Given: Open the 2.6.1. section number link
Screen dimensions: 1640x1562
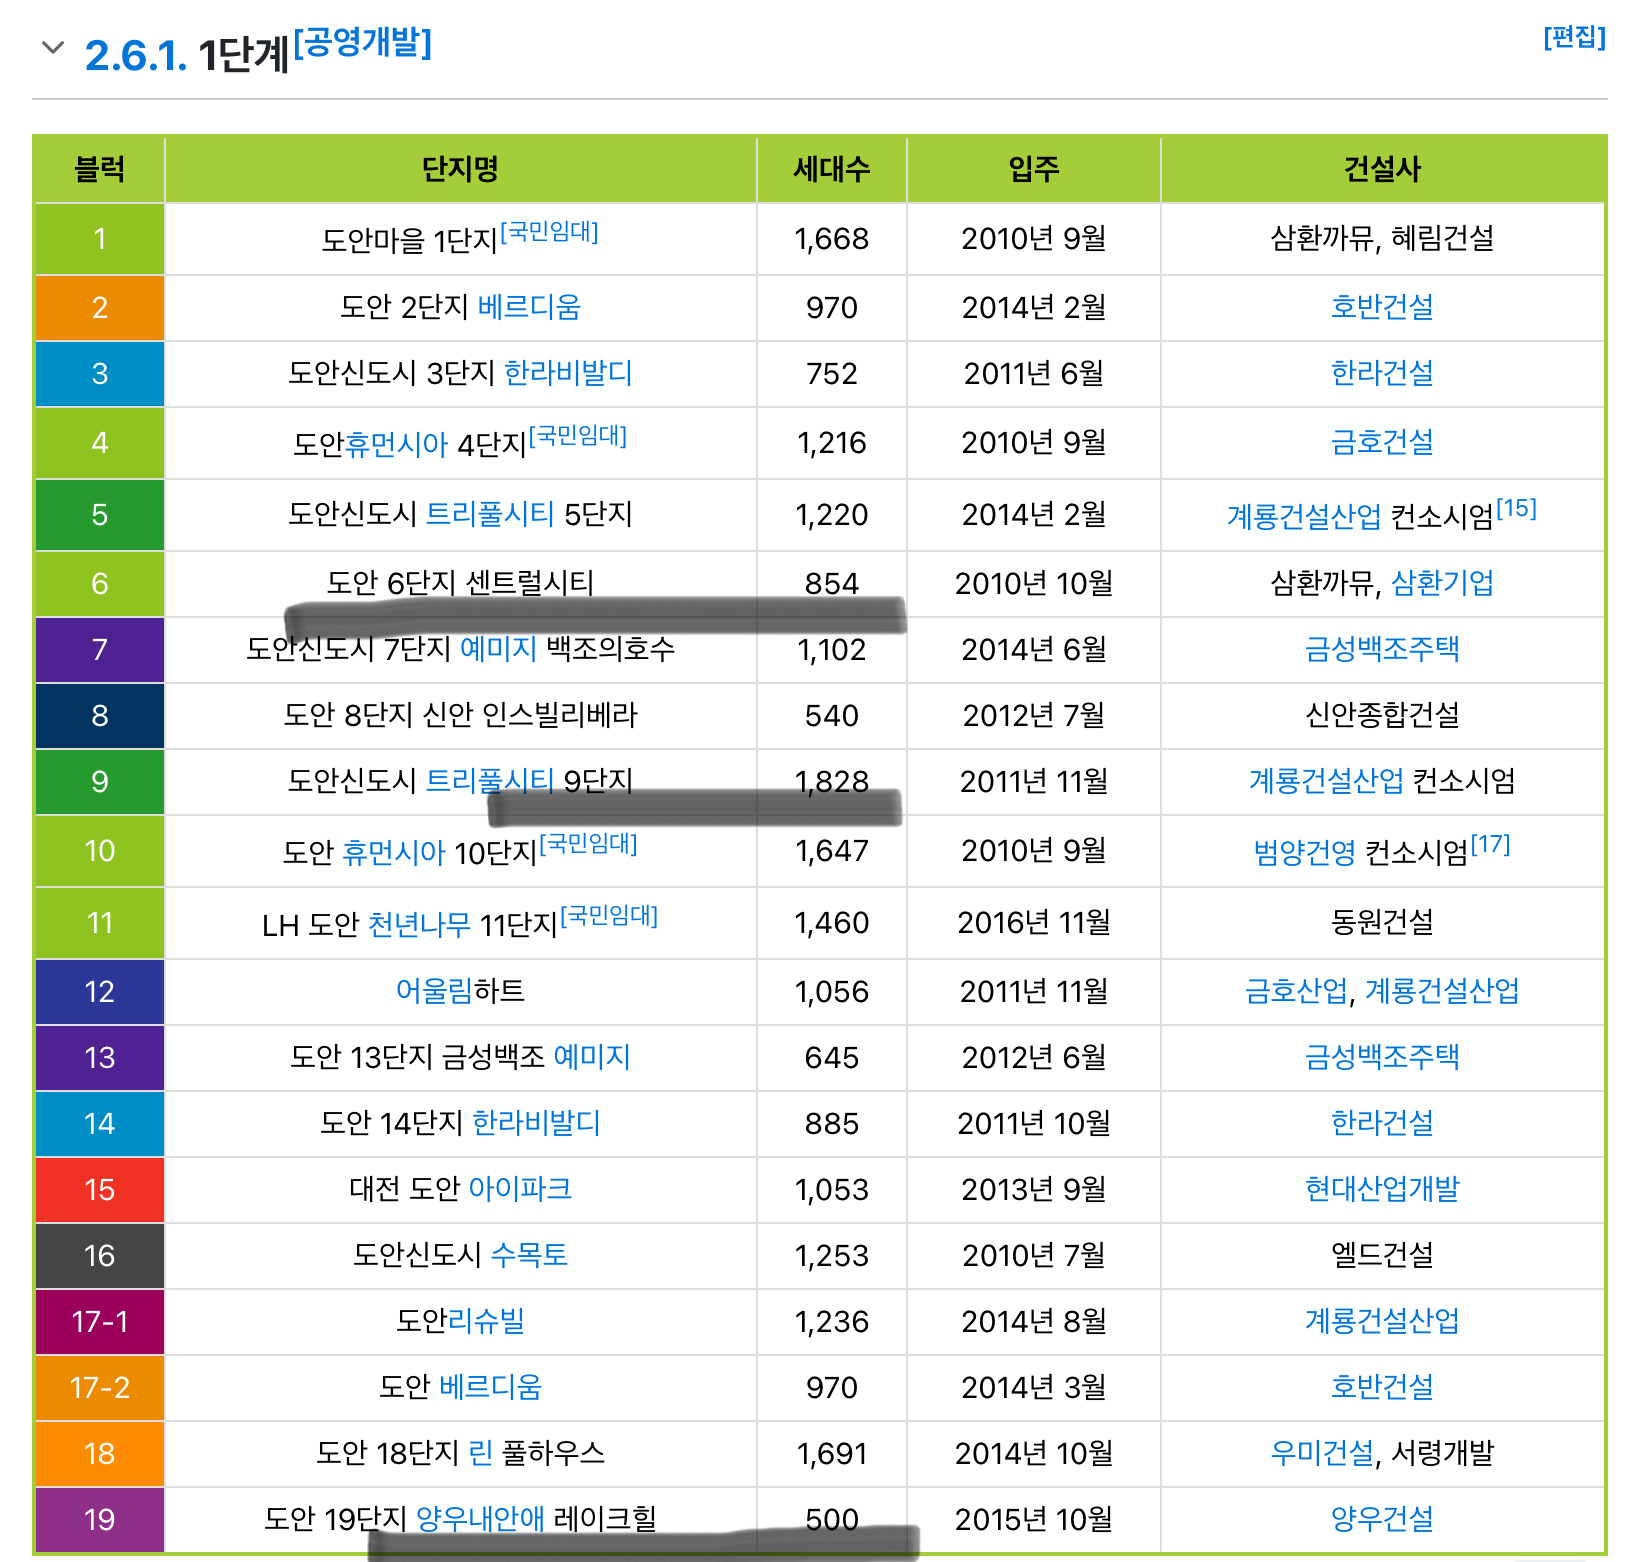Looking at the screenshot, I should coord(136,55).
